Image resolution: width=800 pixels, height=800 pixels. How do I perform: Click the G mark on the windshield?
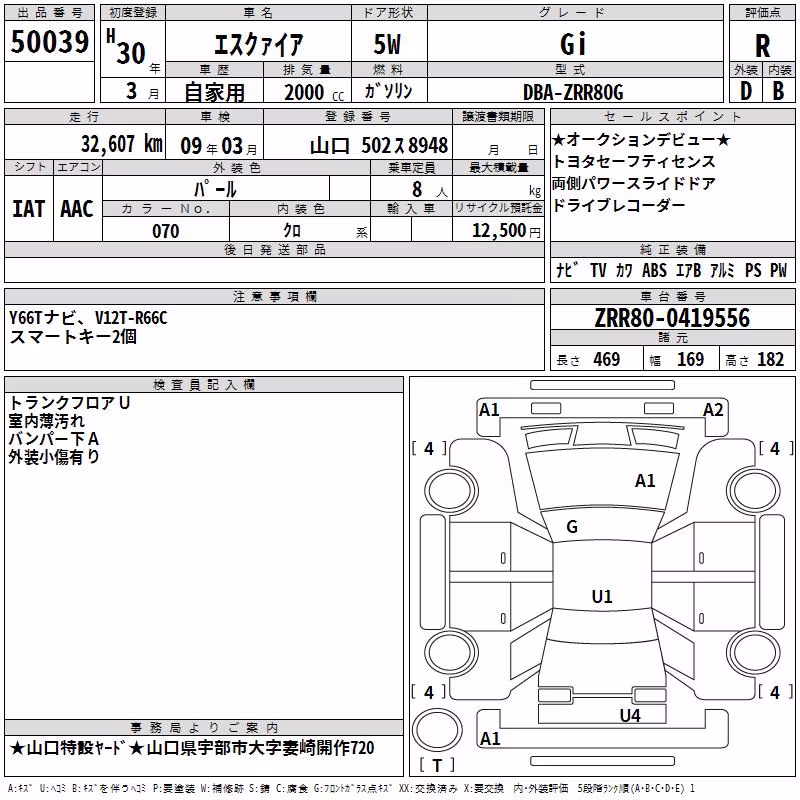[572, 527]
